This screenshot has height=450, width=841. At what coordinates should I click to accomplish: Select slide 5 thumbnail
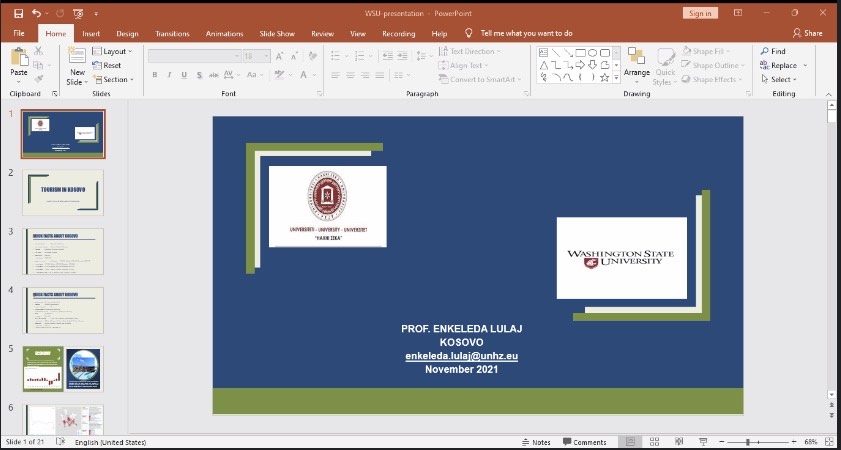[x=63, y=368]
